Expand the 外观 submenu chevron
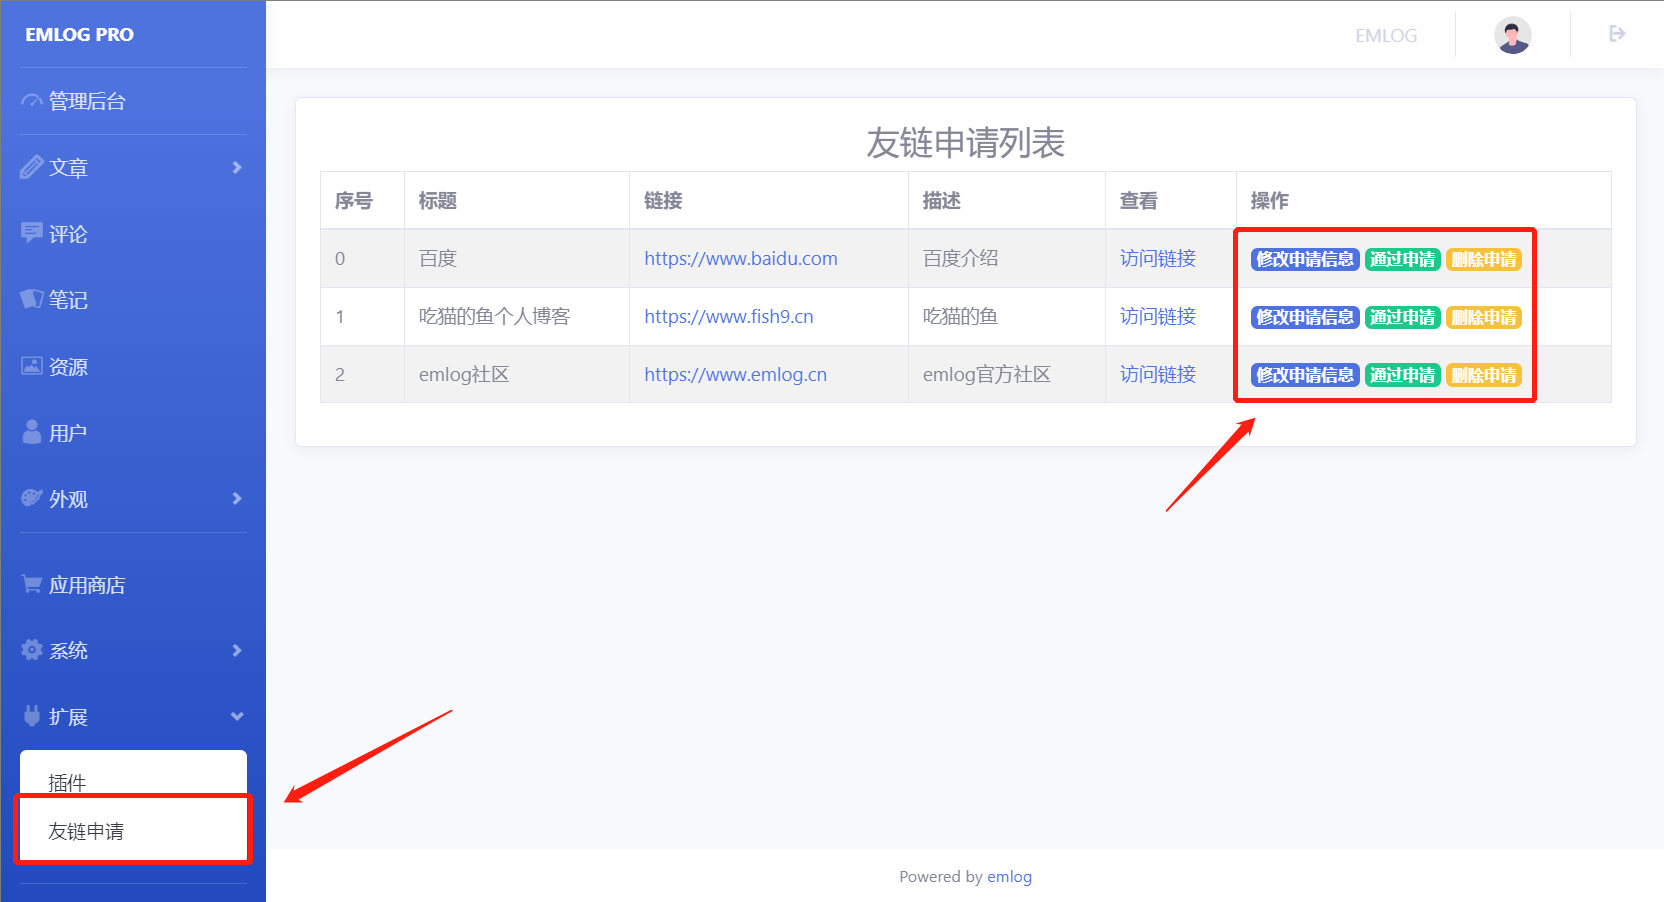 coord(237,498)
